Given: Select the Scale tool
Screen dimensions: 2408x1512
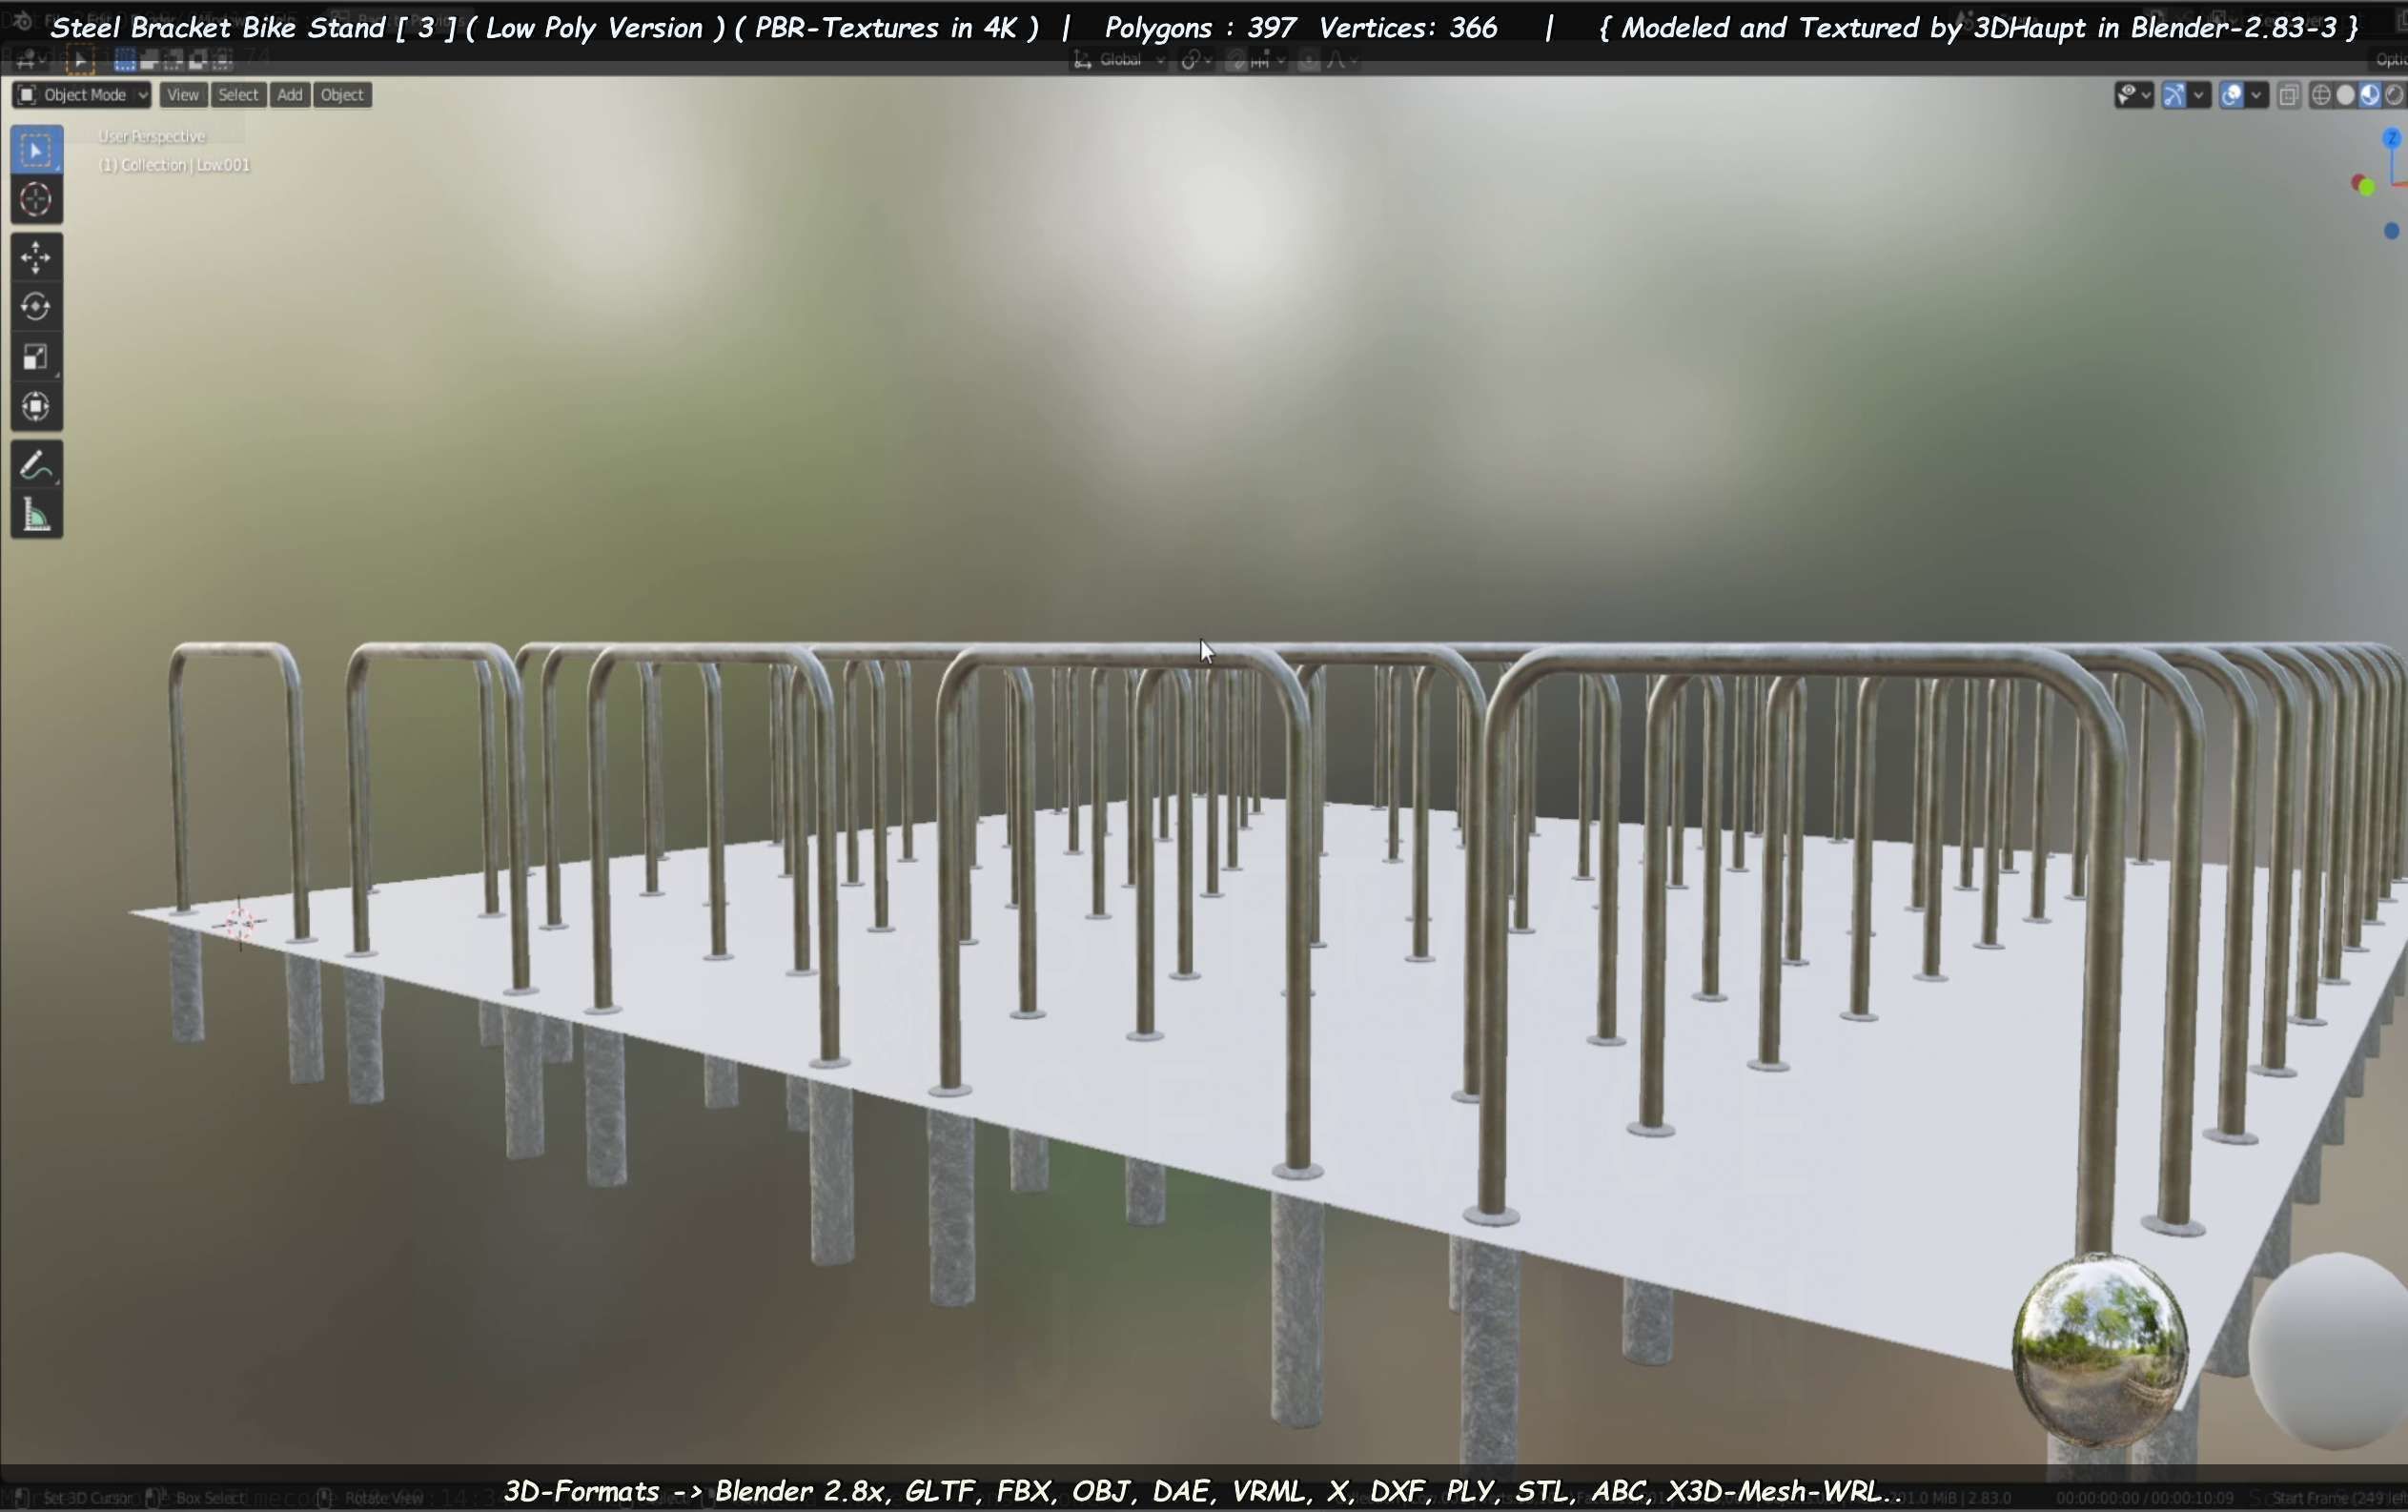Looking at the screenshot, I should point(36,356).
